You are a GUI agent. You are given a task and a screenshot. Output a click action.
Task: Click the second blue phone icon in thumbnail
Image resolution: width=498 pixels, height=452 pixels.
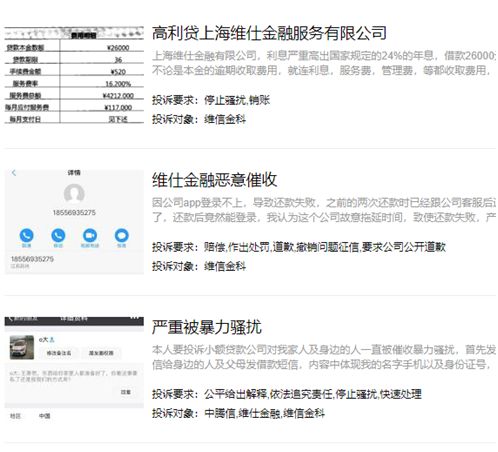point(58,235)
